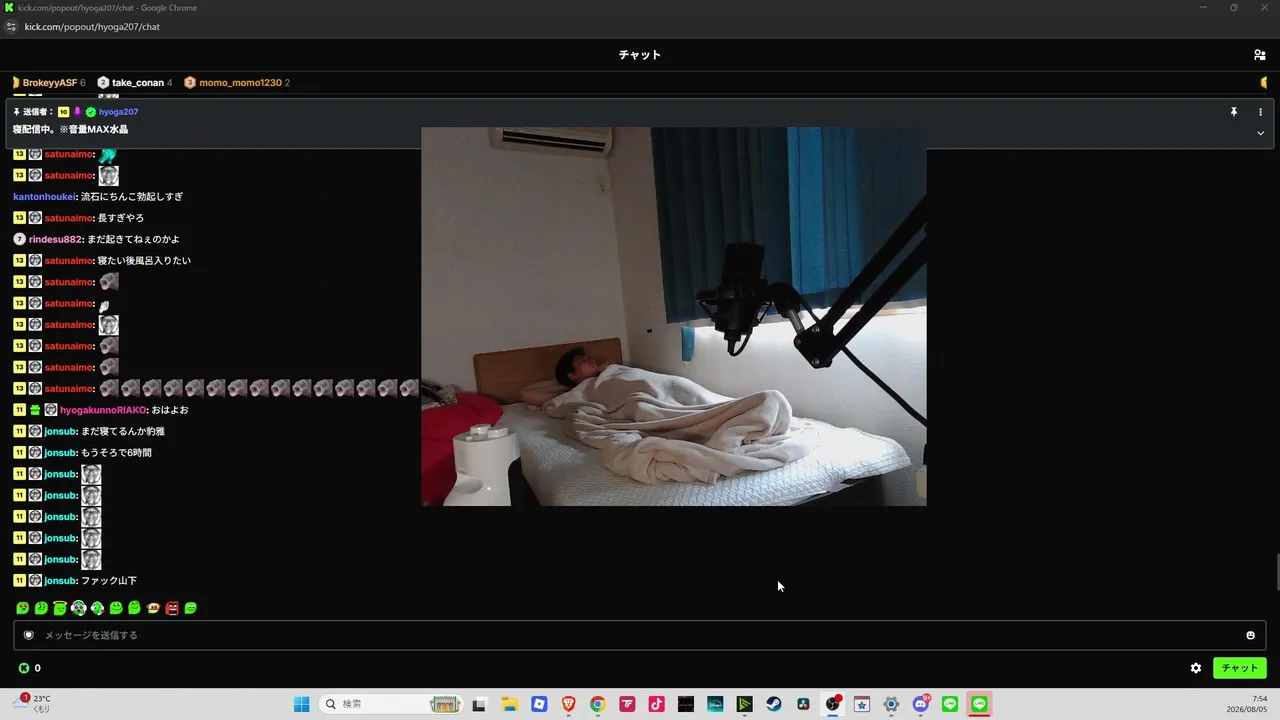Click satunaimo name beside 長すぎやろ message
This screenshot has height=720, width=1280.
tap(69, 218)
